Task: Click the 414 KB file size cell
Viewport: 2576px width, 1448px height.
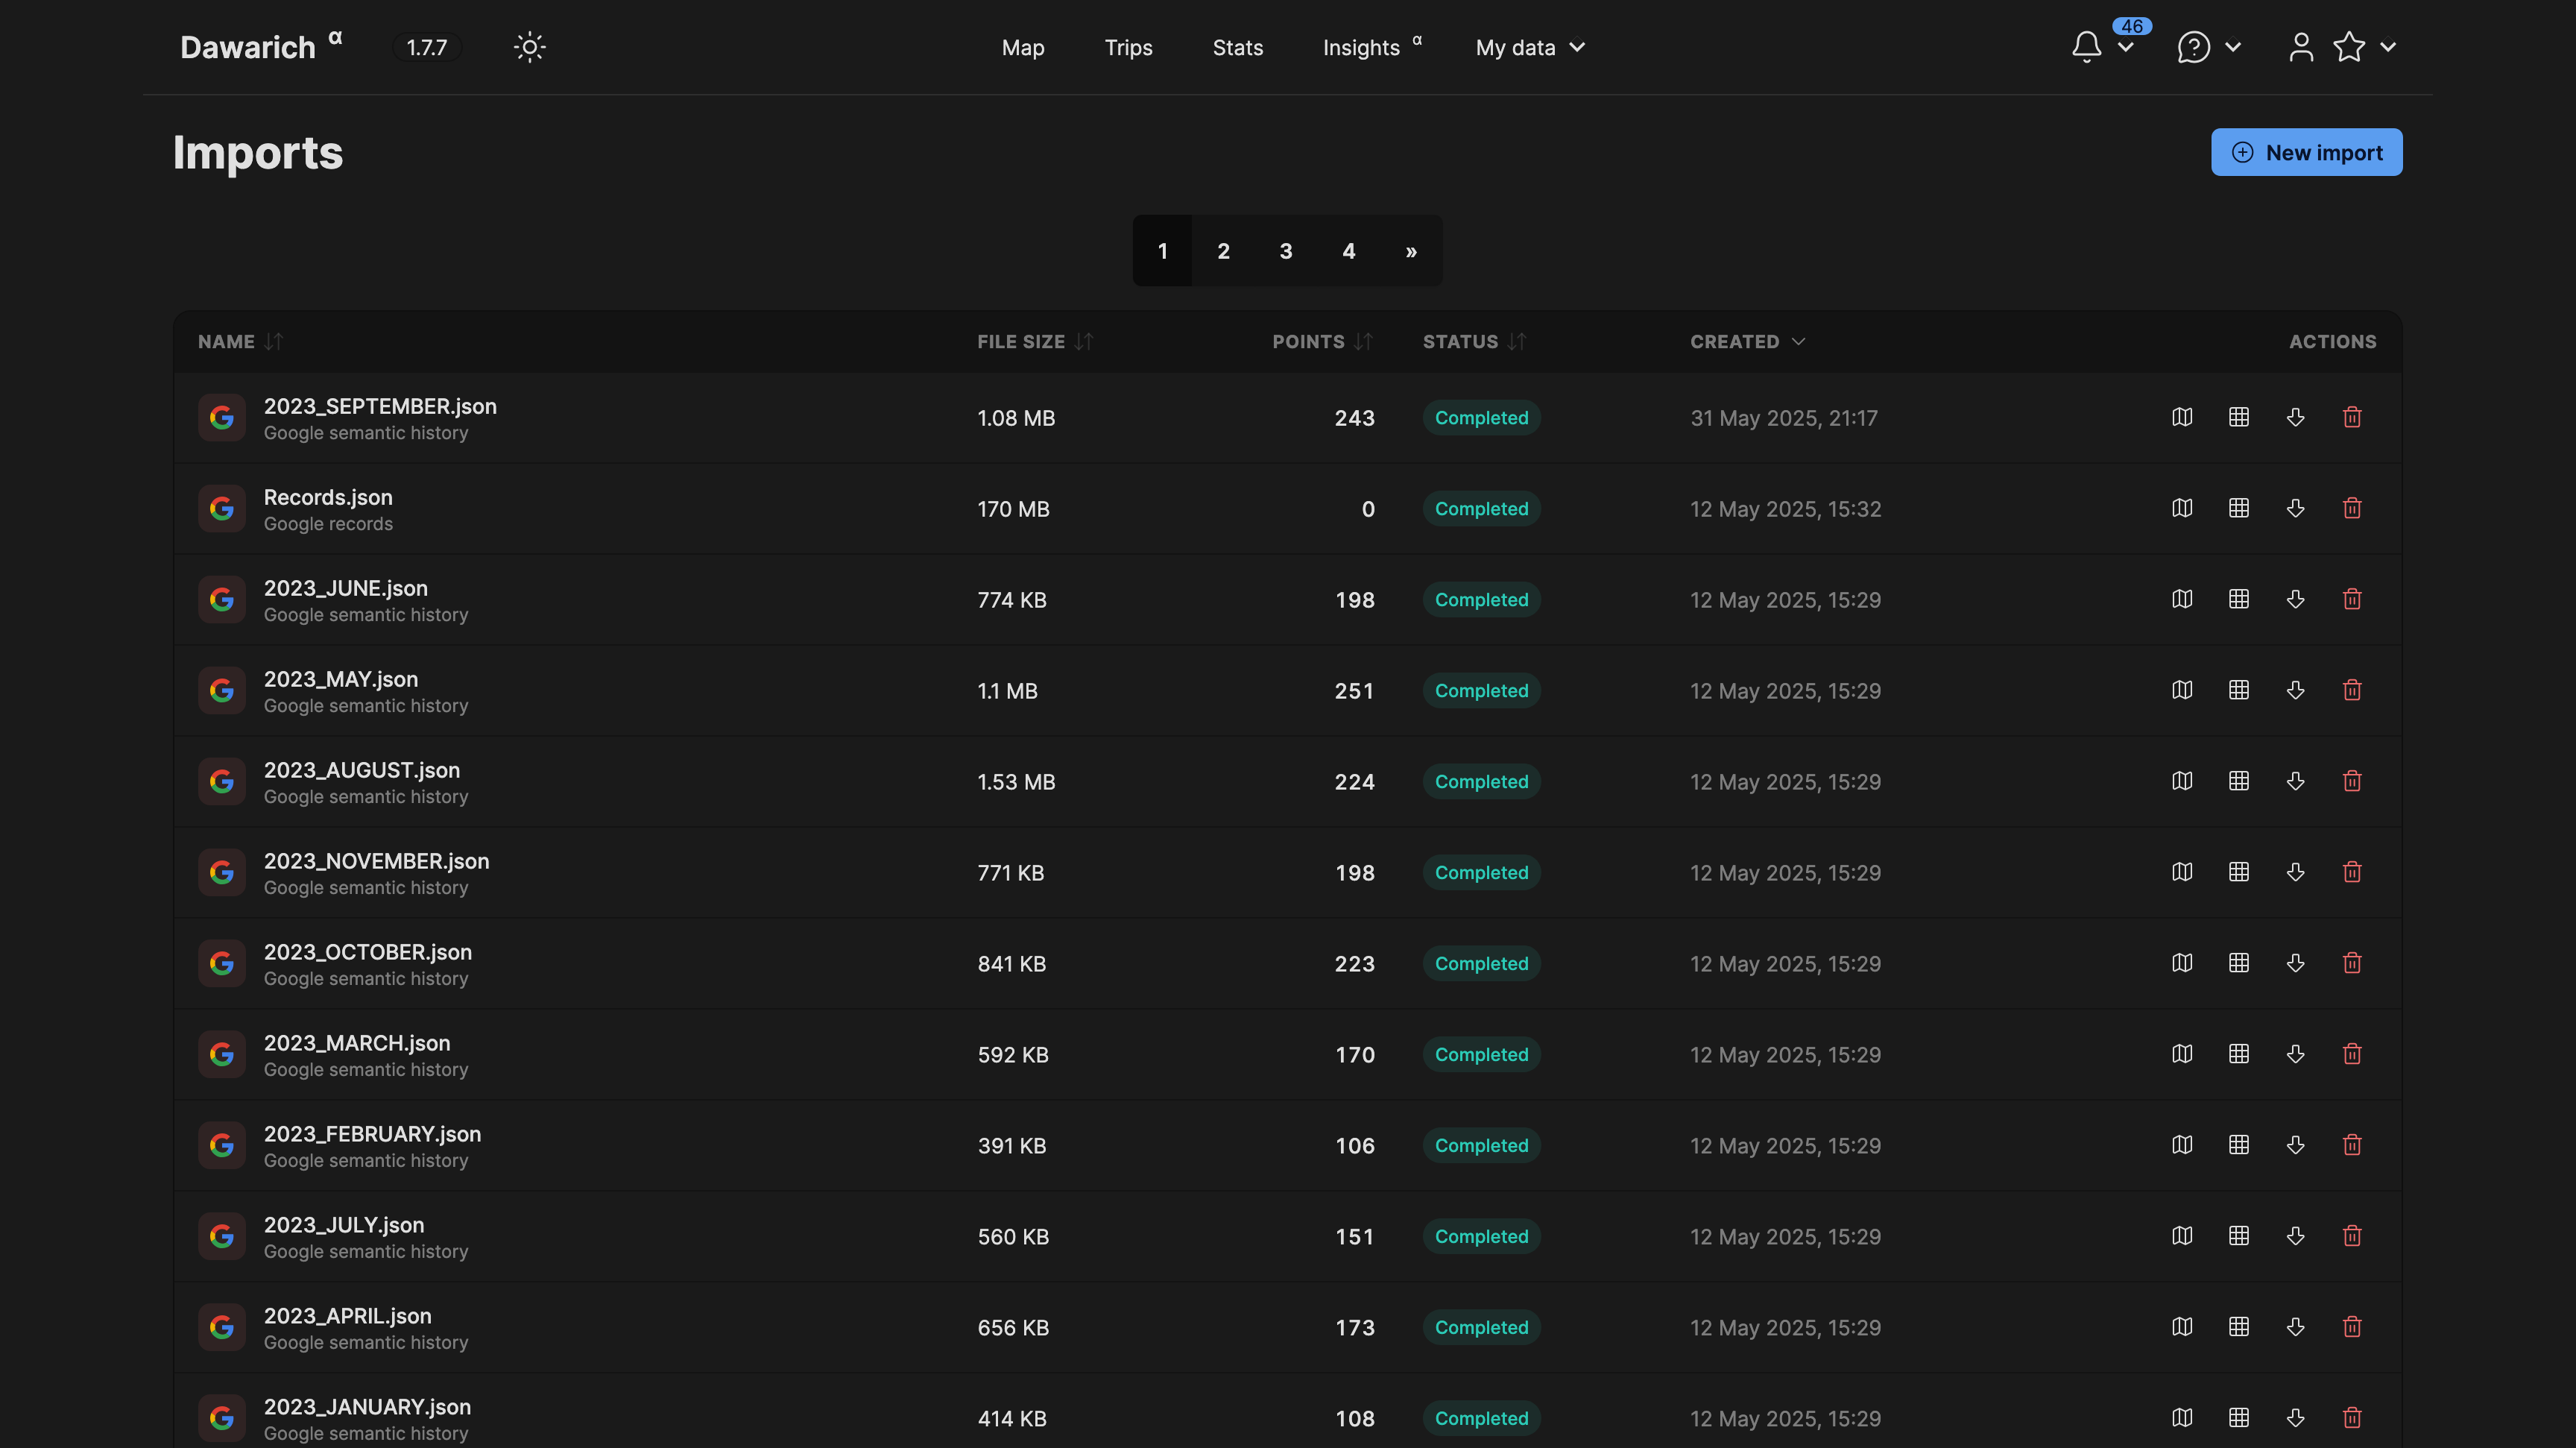Action: [1012, 1419]
